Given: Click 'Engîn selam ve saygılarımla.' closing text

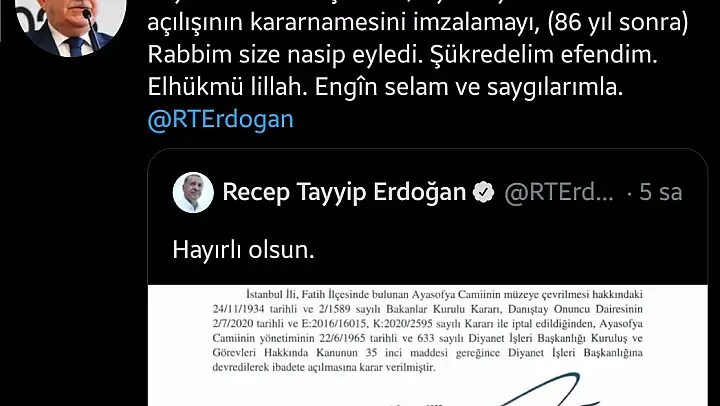Looking at the screenshot, I should (468, 87).
